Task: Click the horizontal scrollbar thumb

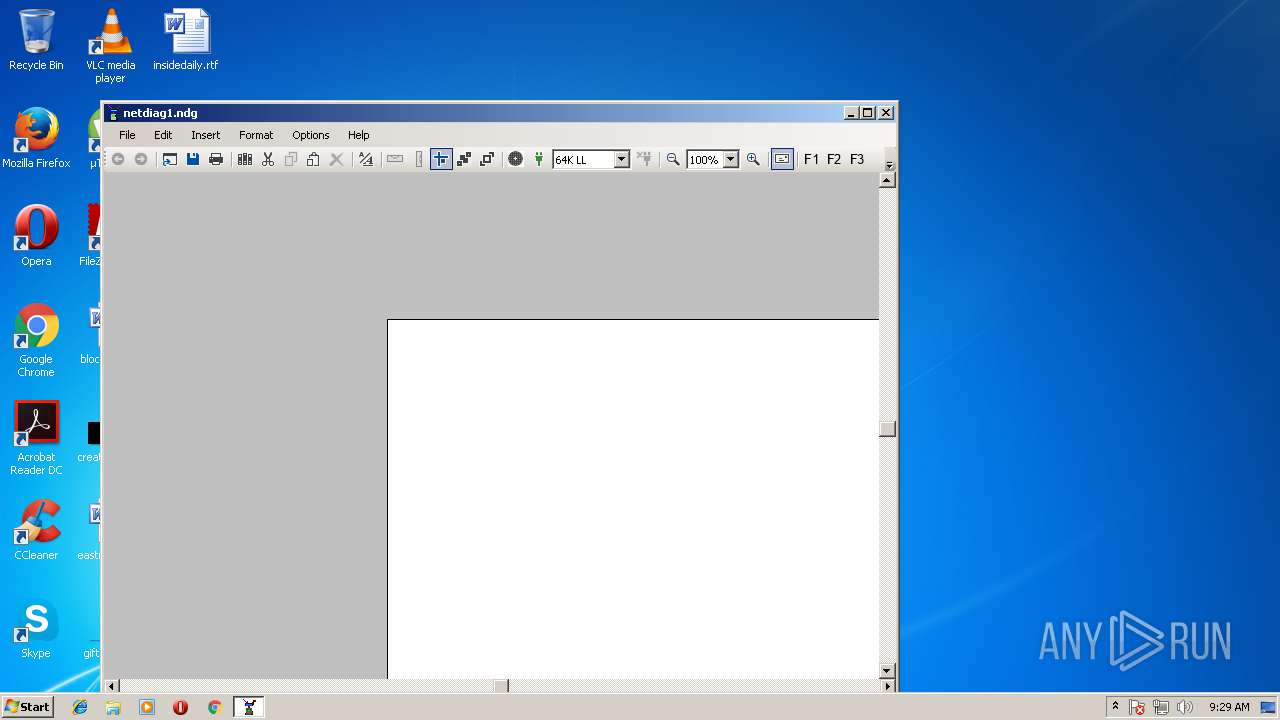Action: 502,686
